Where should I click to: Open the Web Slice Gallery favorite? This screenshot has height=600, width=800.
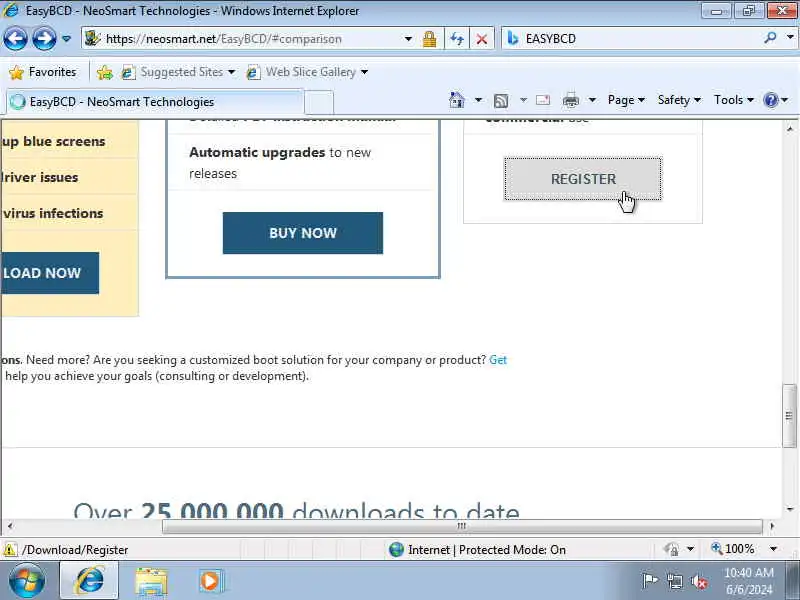coord(302,72)
